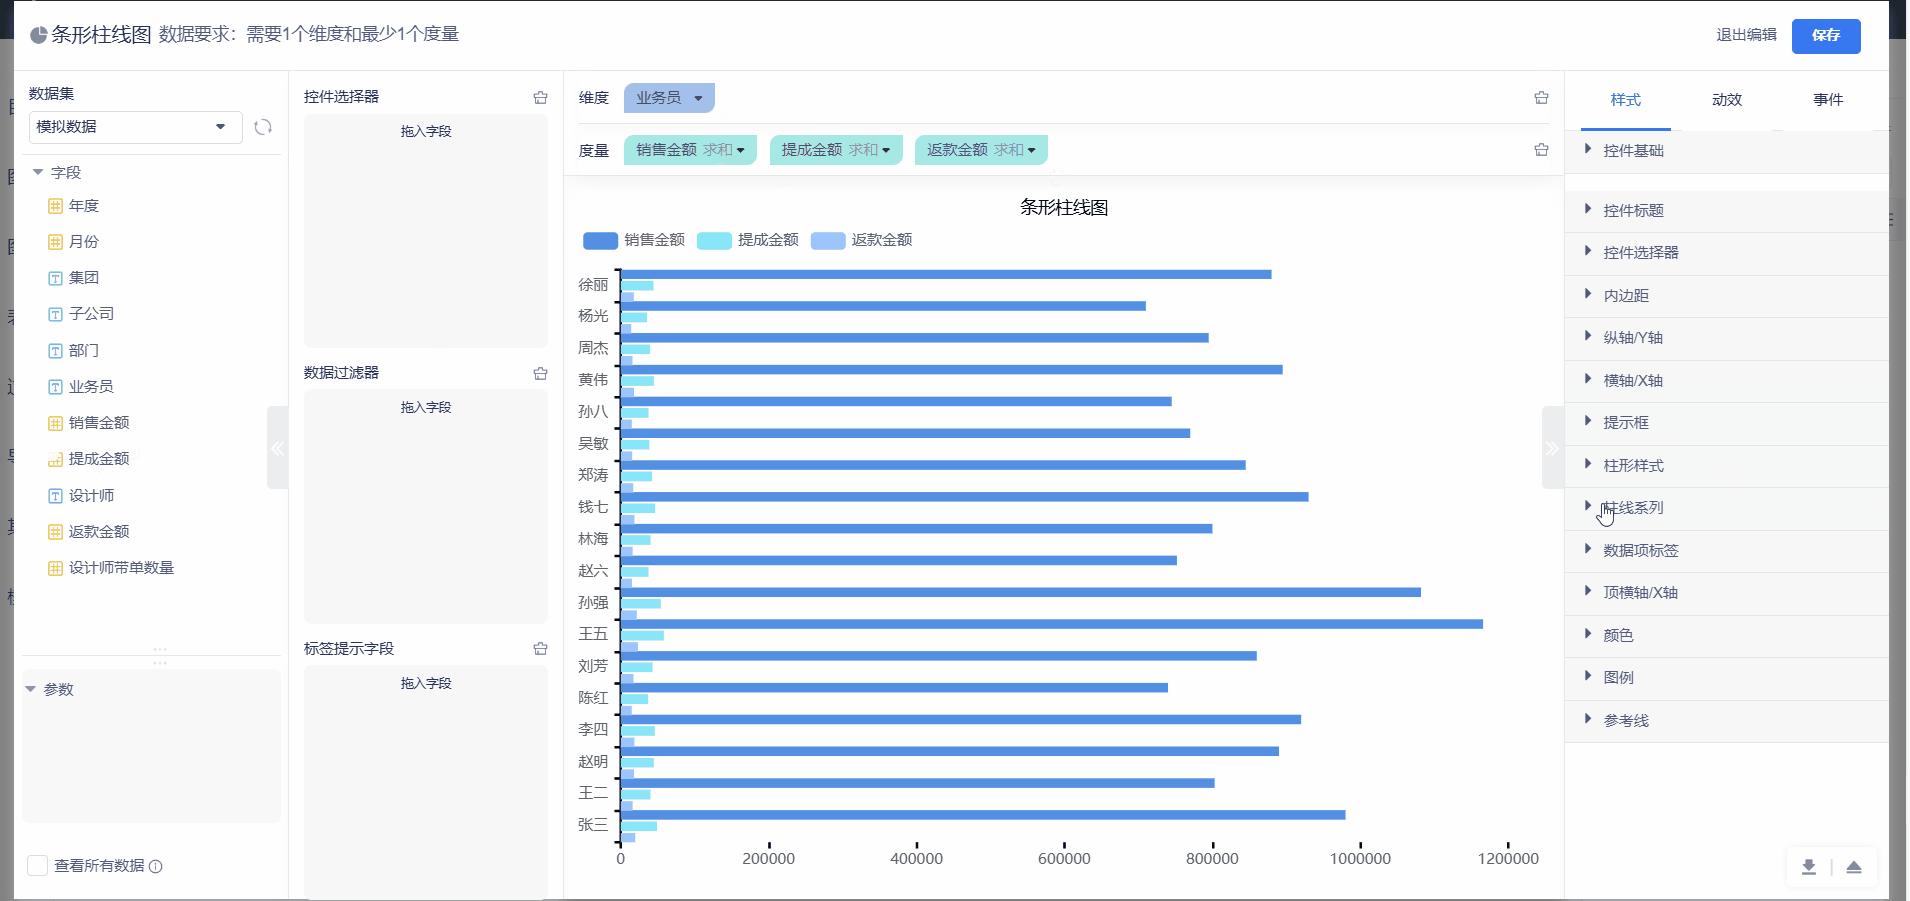Collapse the 字段 tree section
Viewport: 1910px width, 901px height.
click(38, 173)
